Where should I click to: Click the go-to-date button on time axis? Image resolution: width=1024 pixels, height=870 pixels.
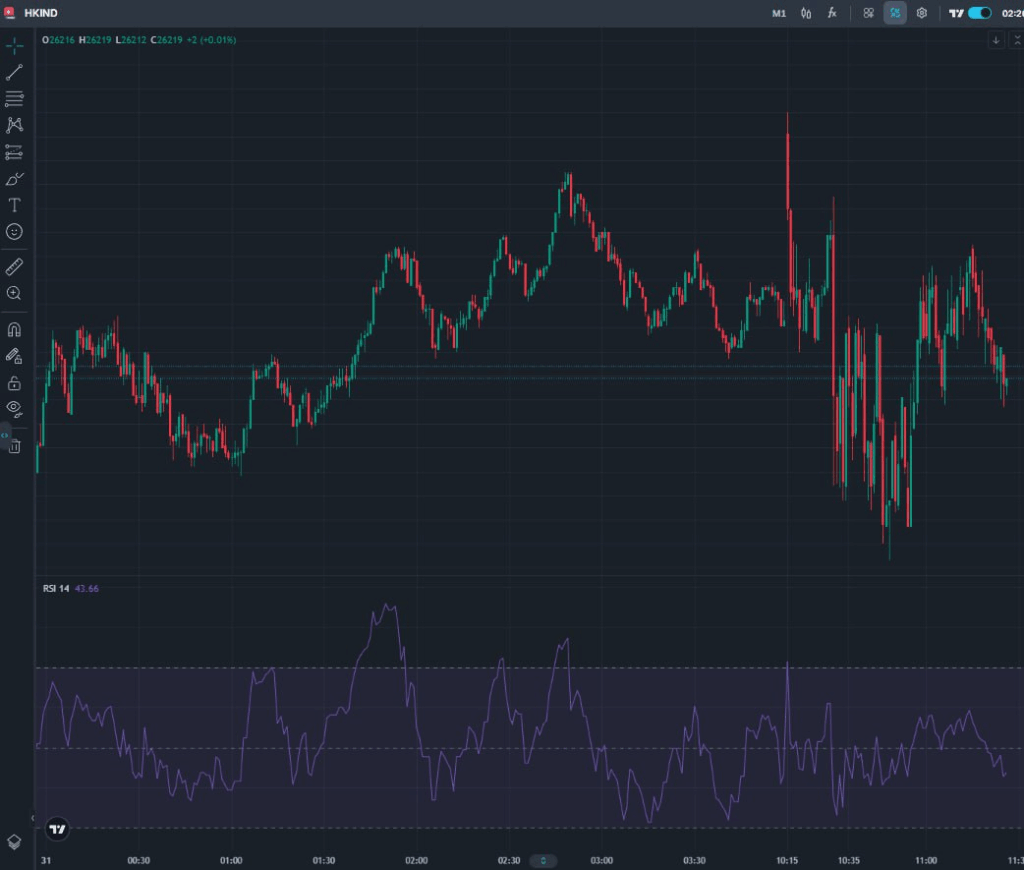[x=543, y=860]
